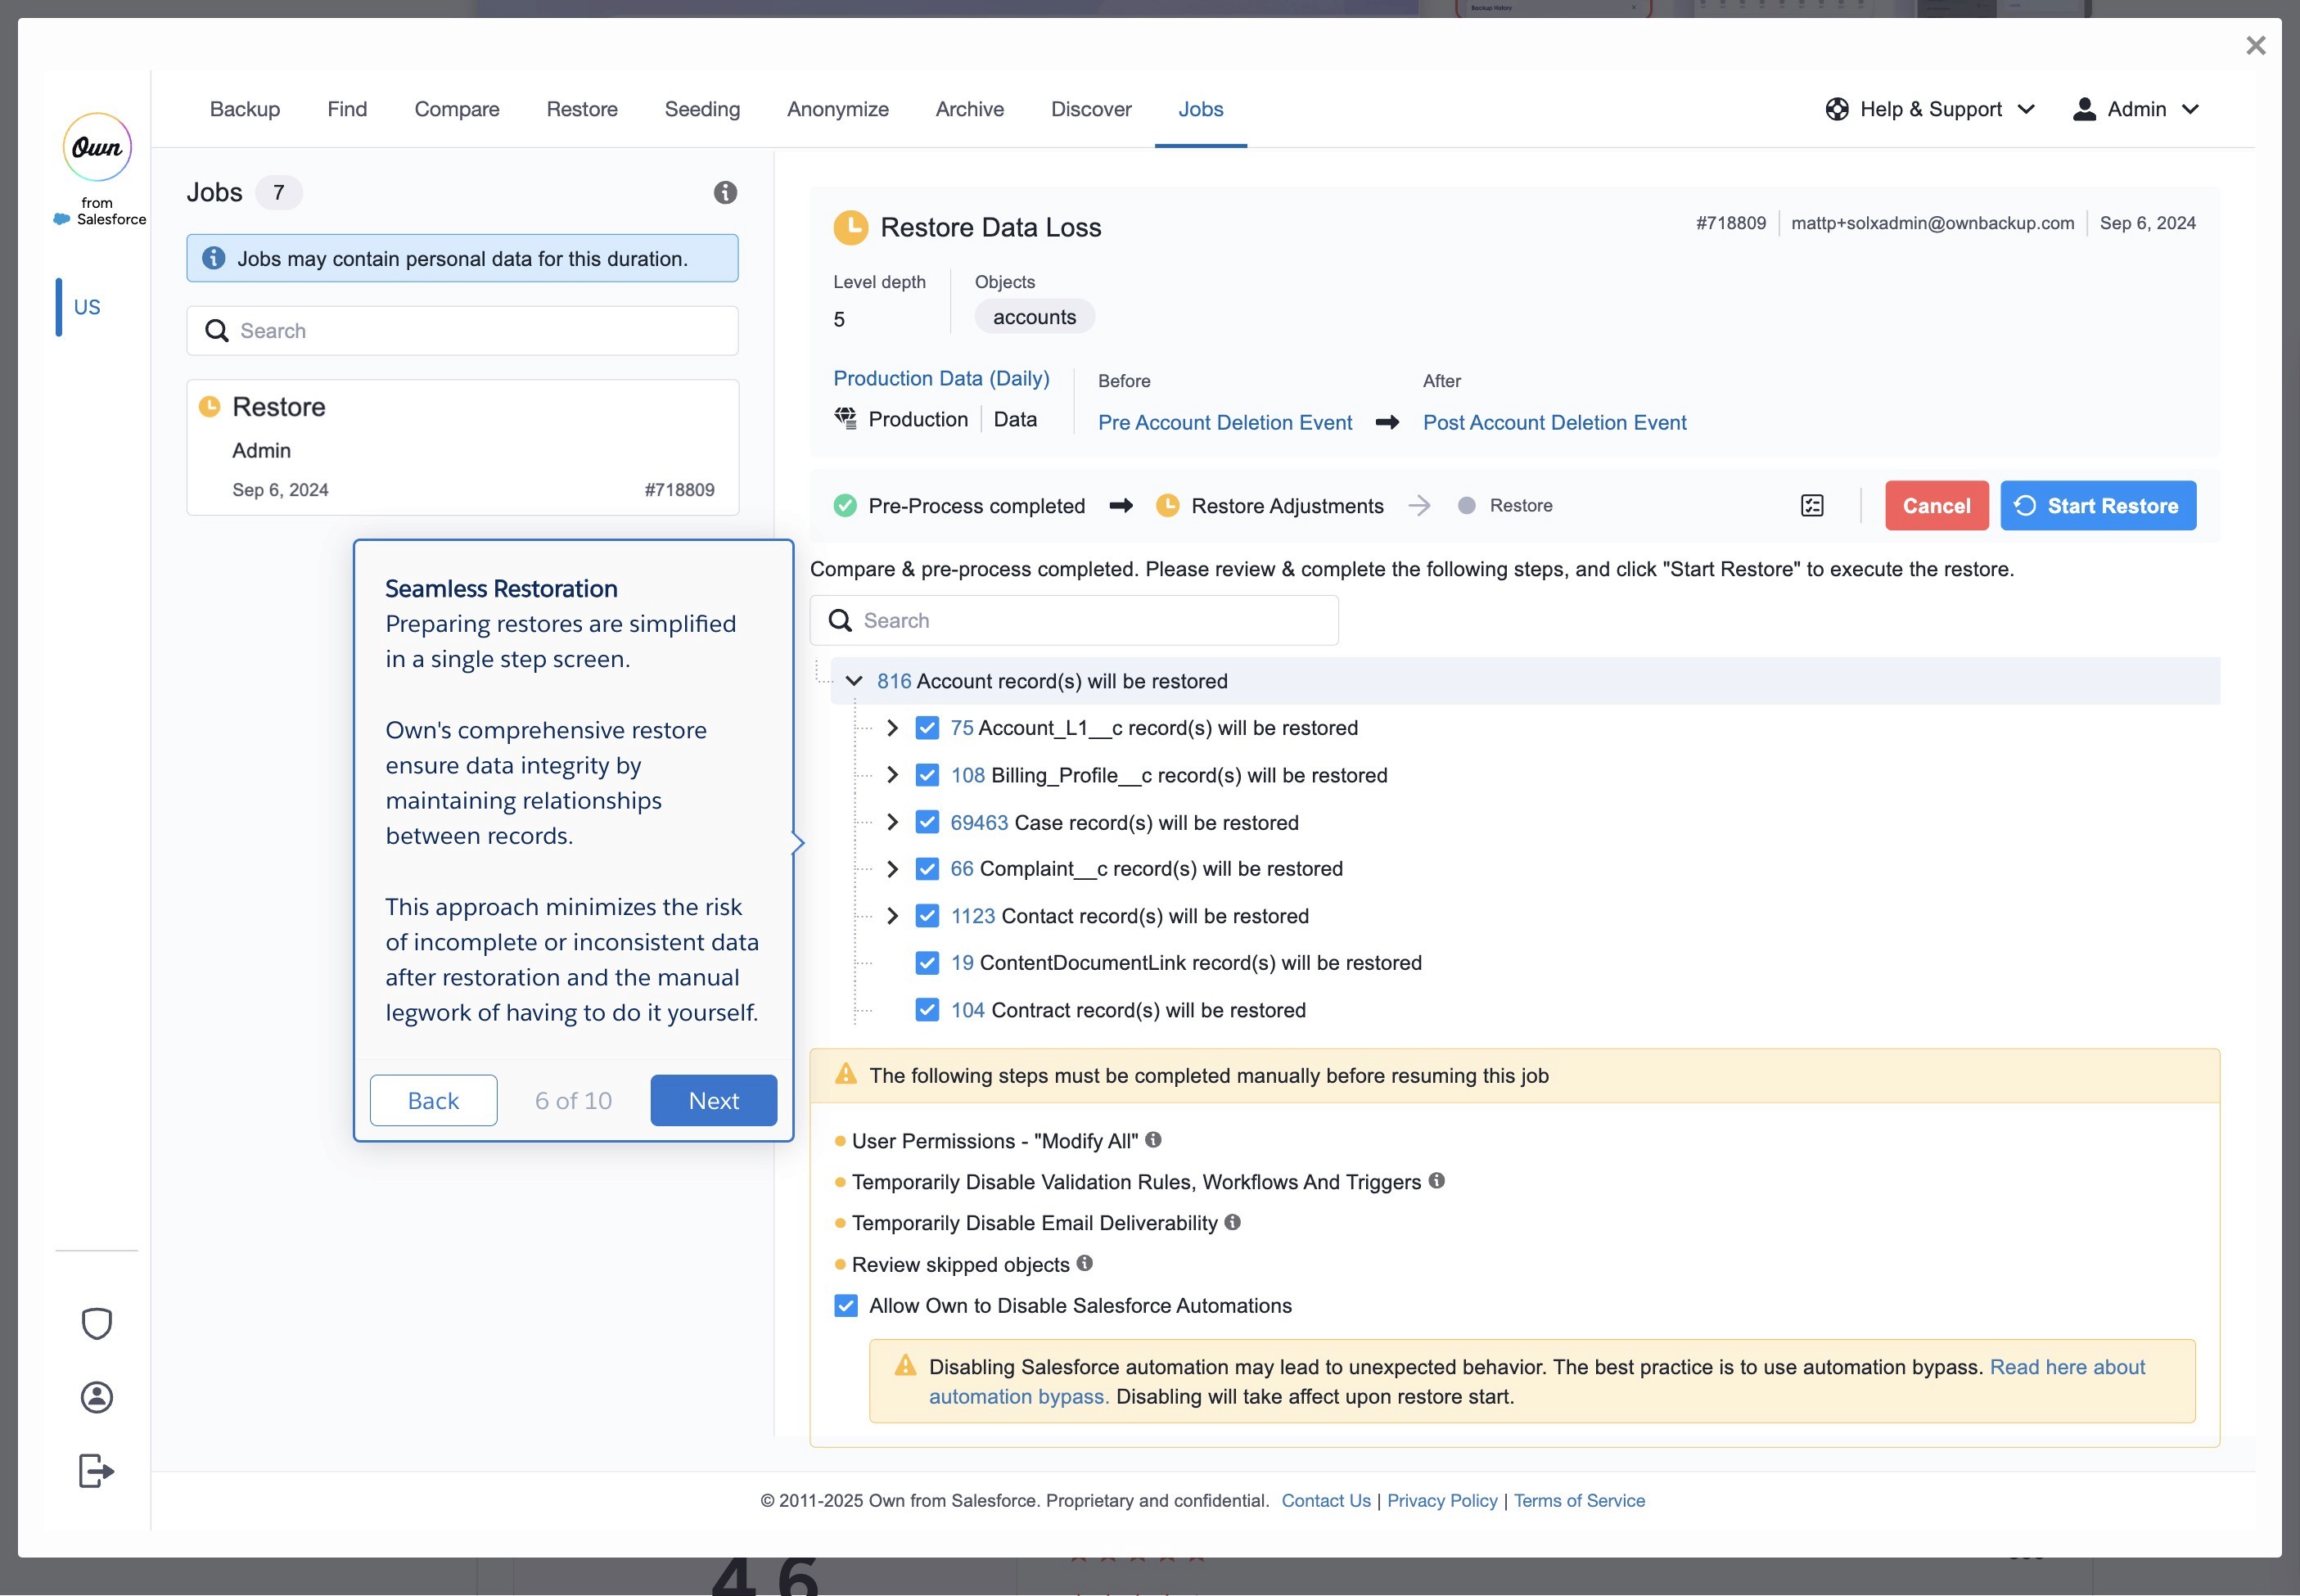2300x1596 pixels.
Task: Click info icon beside Temporarily Disable Email Deliverability
Action: [1233, 1222]
